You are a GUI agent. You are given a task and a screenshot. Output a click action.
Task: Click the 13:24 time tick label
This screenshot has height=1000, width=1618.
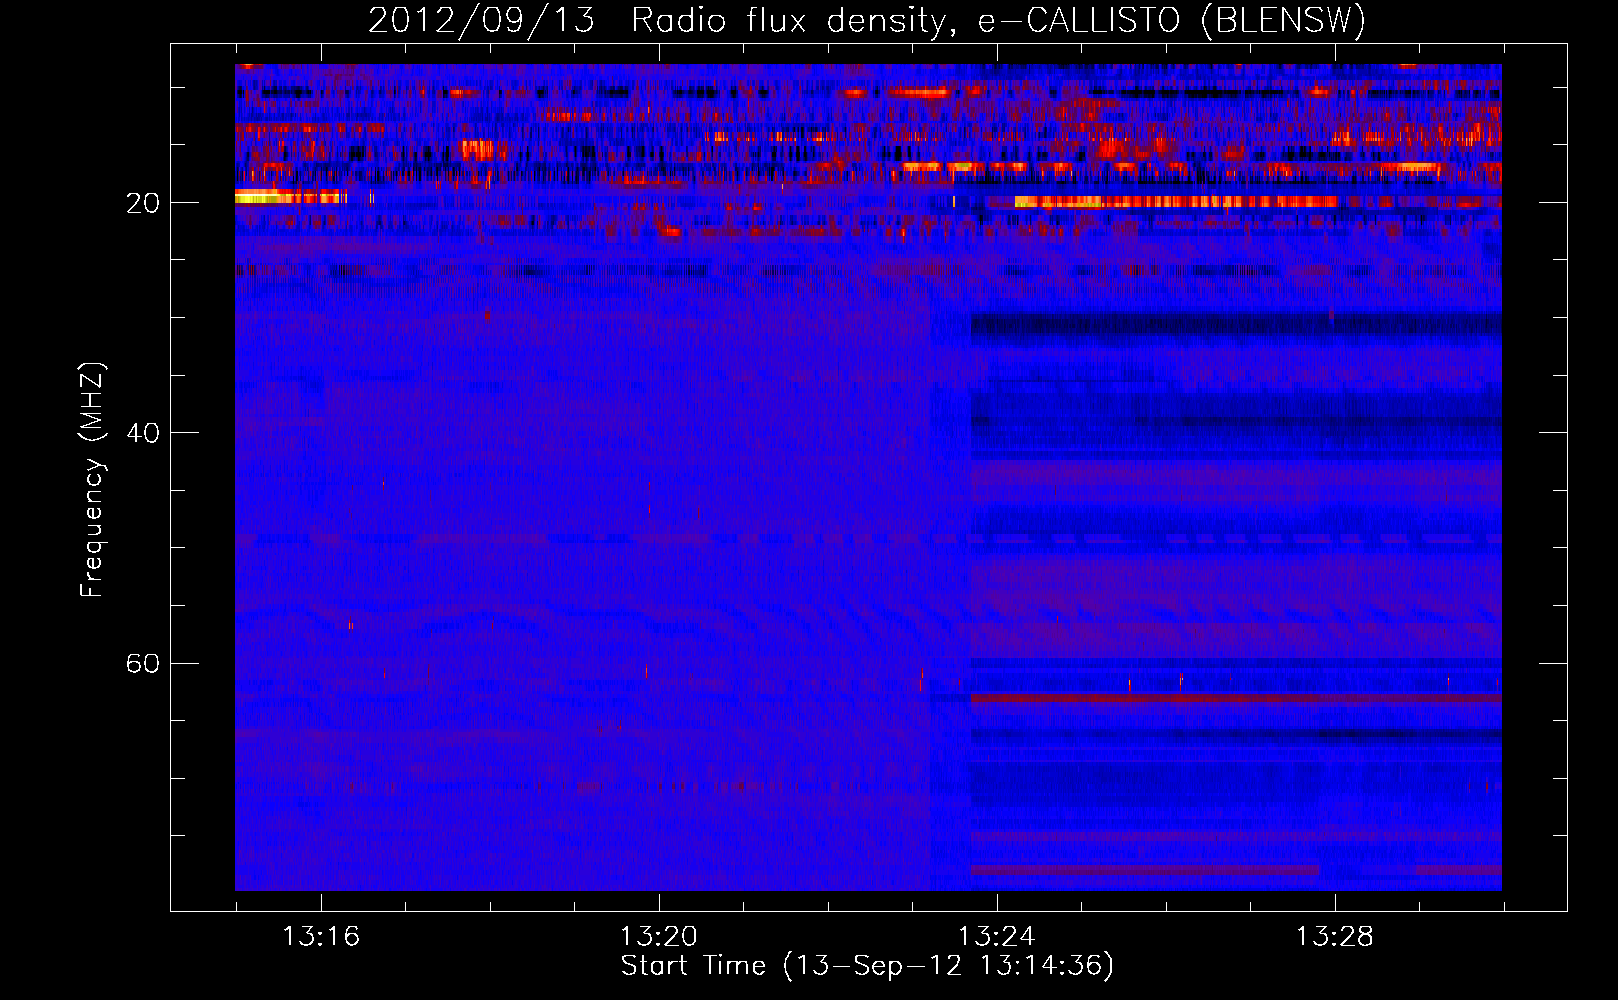(x=997, y=937)
